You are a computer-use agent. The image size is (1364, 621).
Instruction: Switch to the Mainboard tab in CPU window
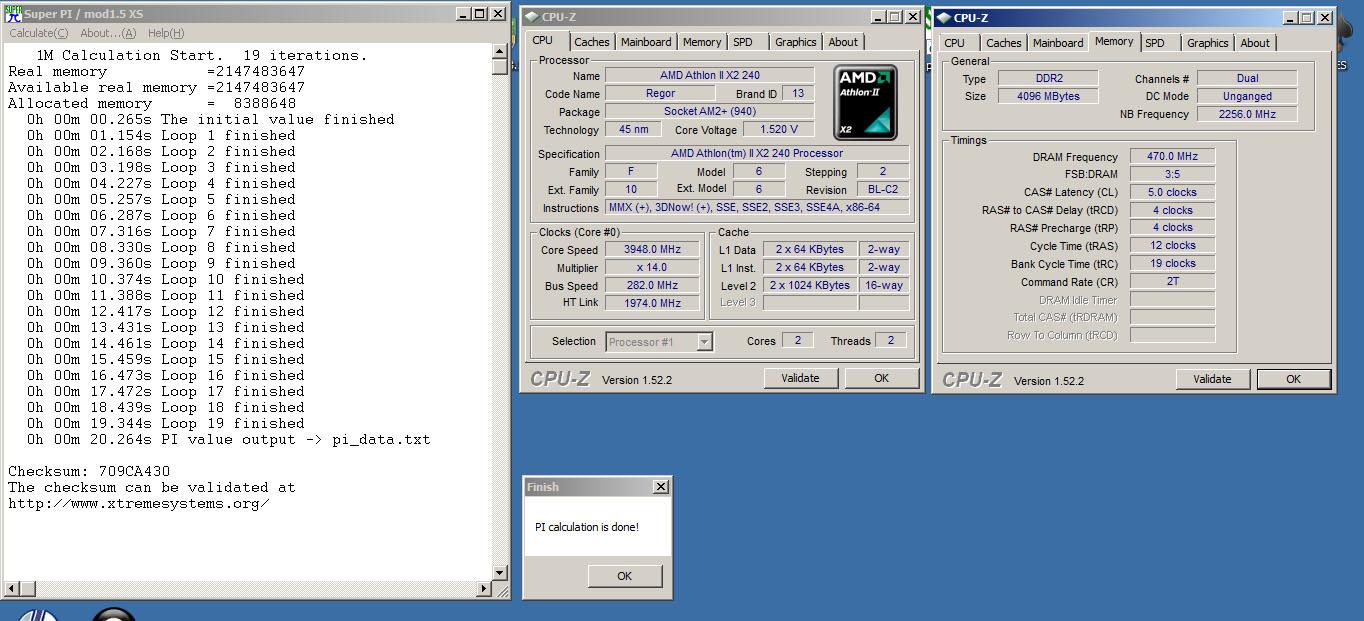[646, 42]
